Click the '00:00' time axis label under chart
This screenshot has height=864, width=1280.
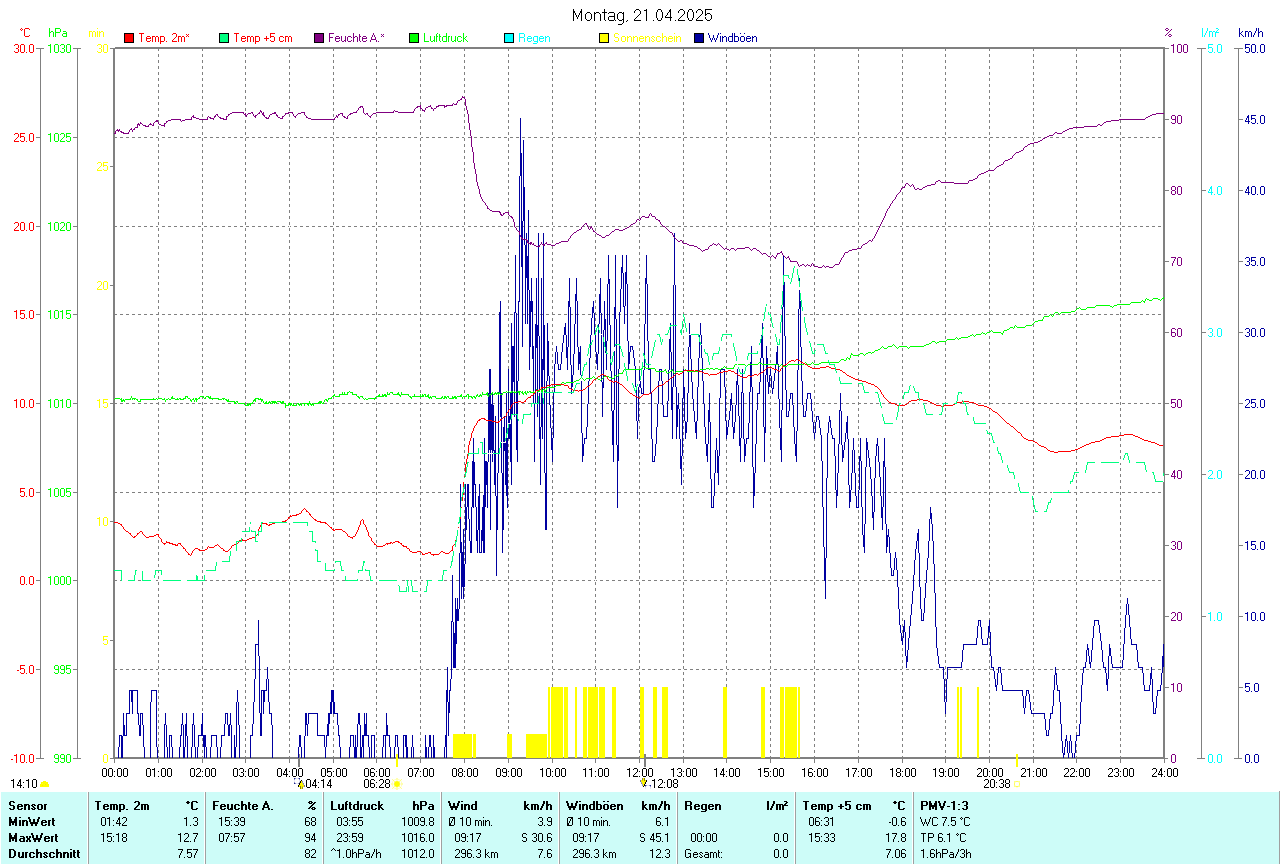coord(115,772)
